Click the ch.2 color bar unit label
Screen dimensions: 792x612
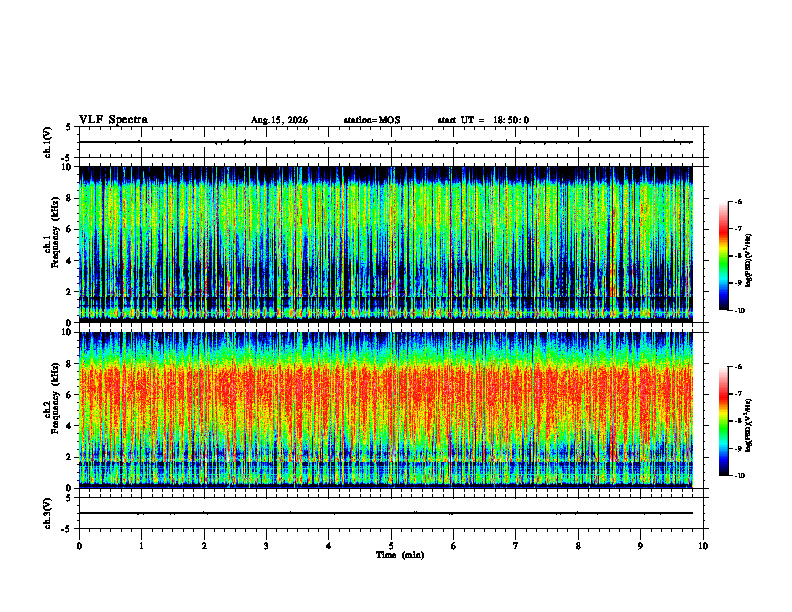pyautogui.click(x=749, y=426)
